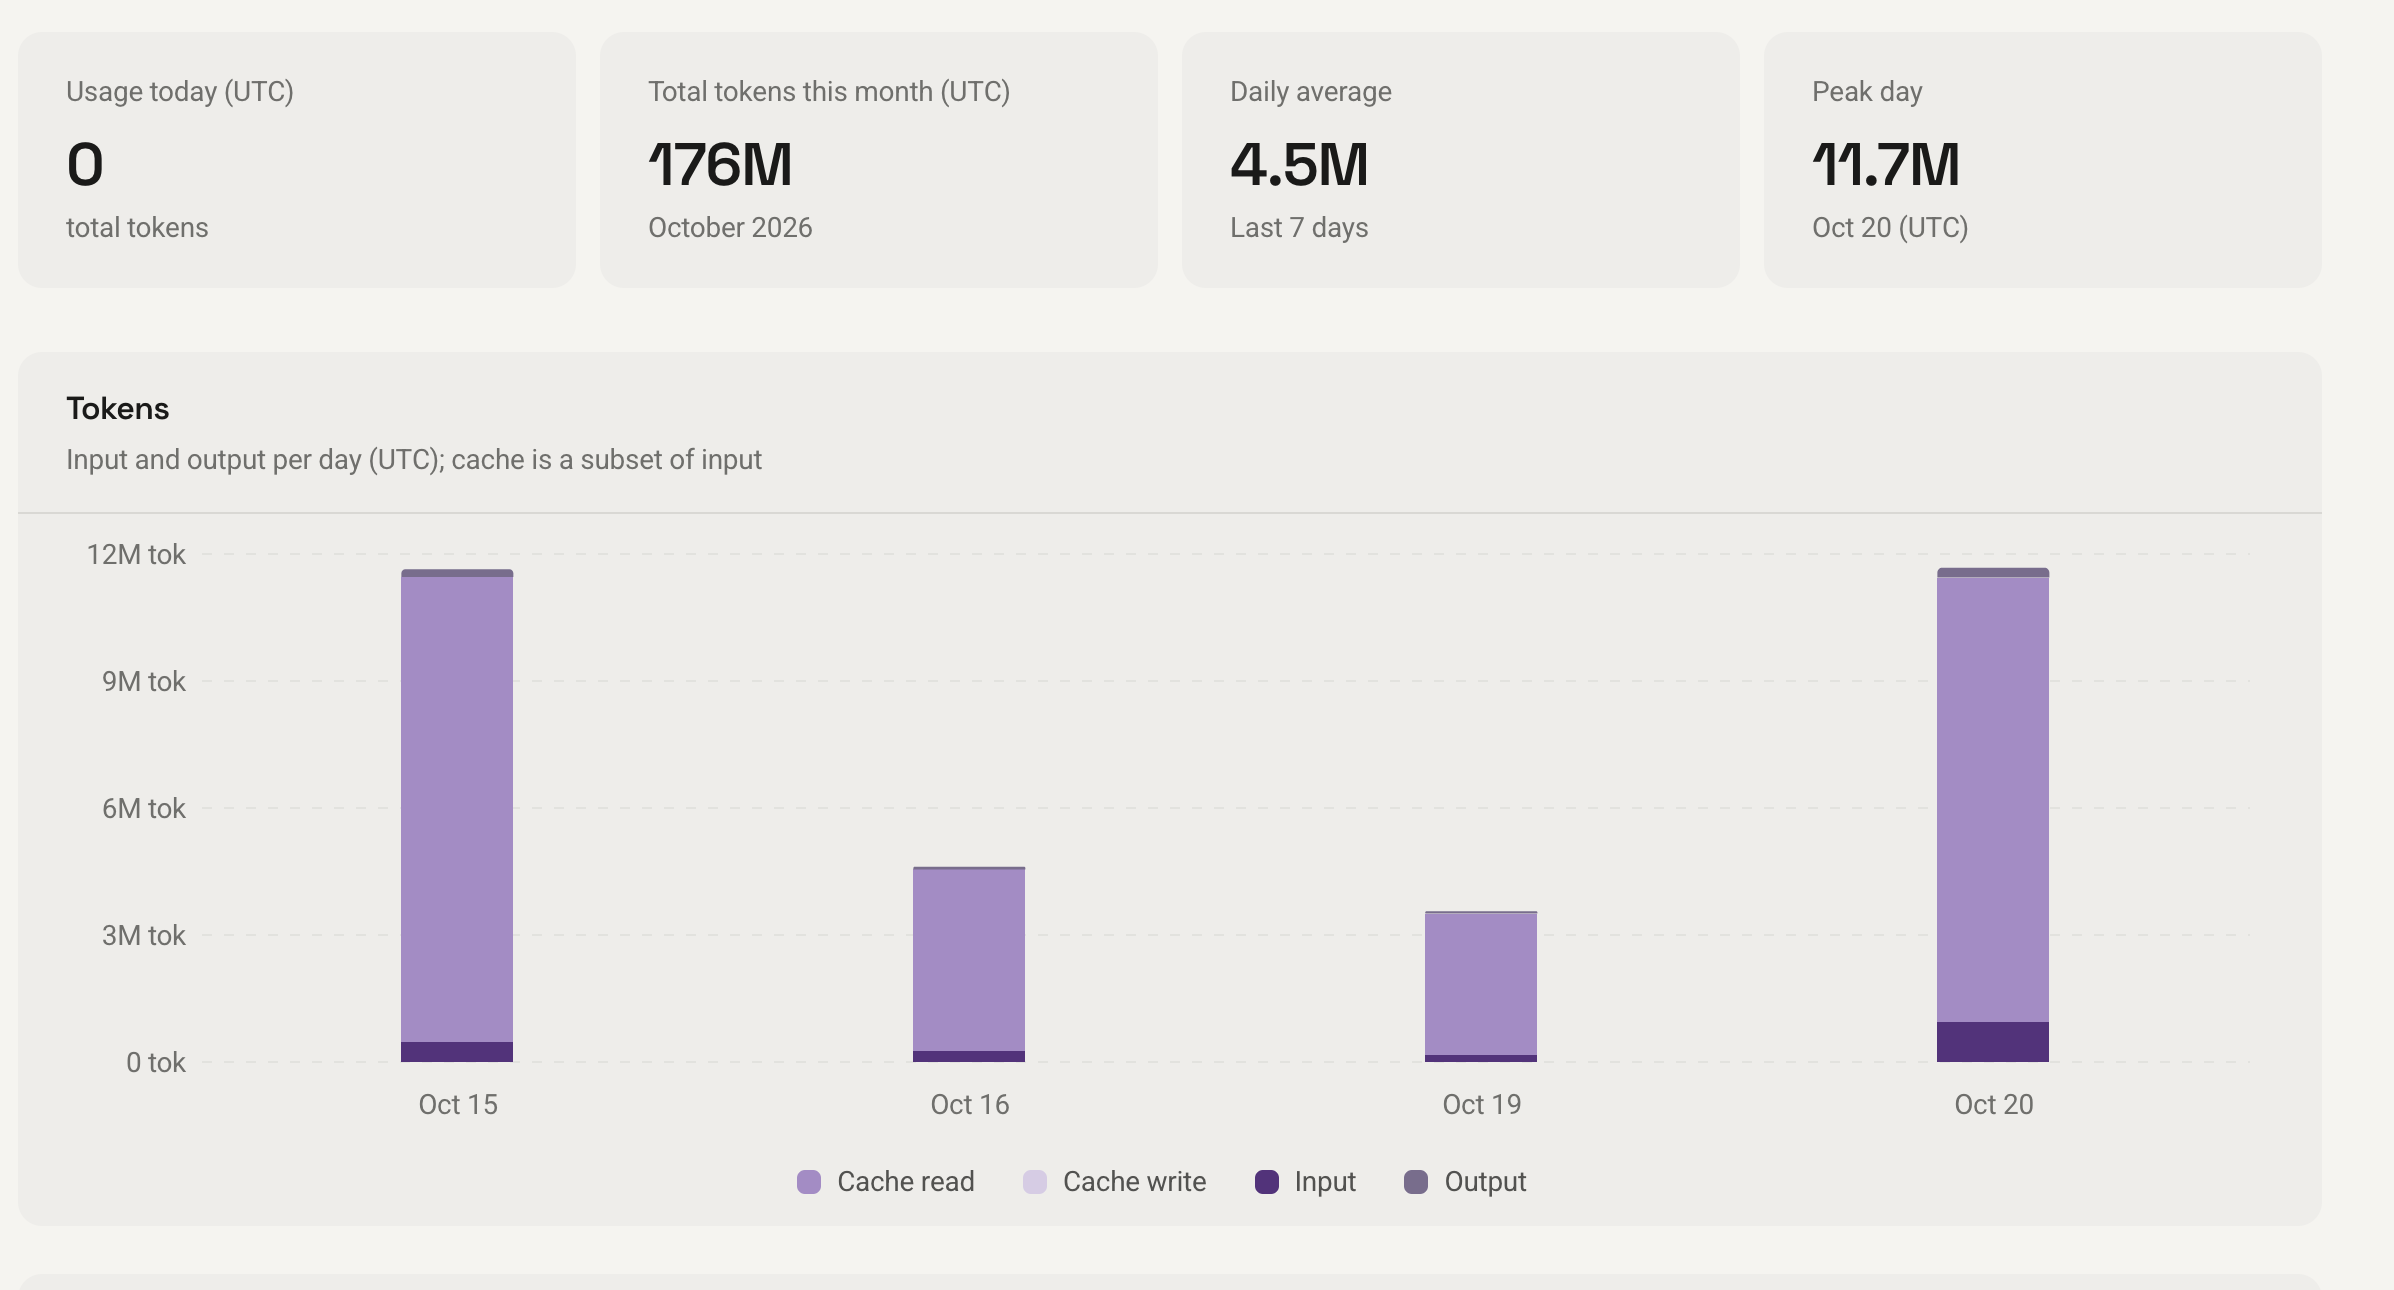Toggle the Cache read legend label

tap(906, 1182)
